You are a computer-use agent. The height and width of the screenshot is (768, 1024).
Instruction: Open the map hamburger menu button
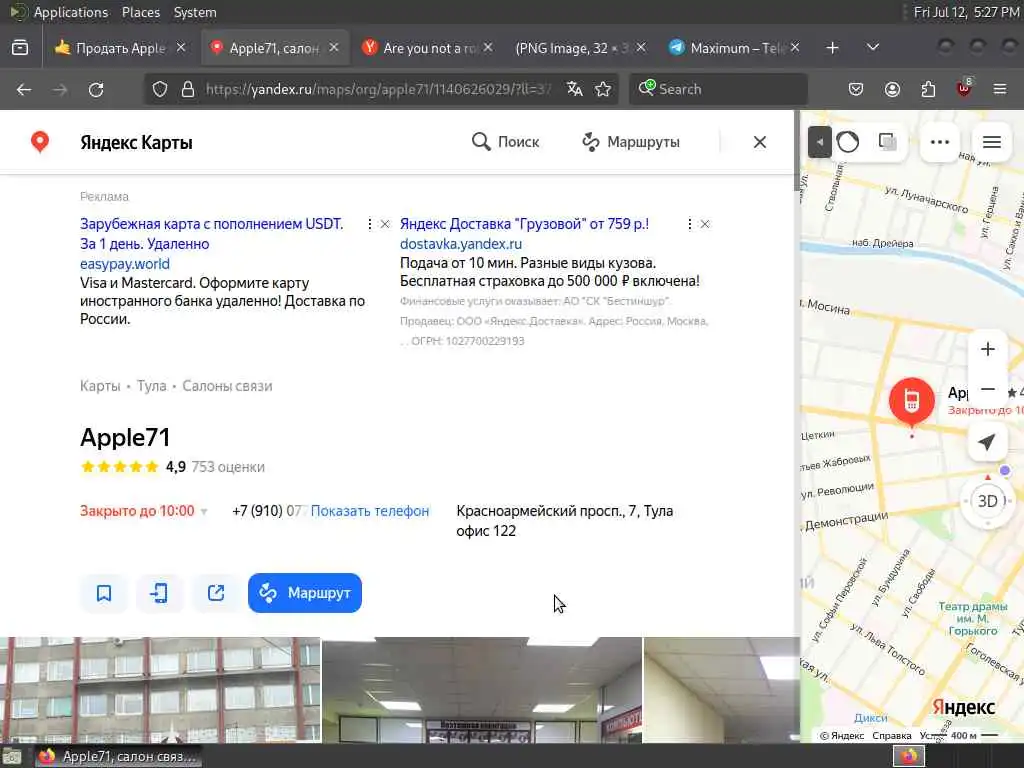pyautogui.click(x=992, y=142)
